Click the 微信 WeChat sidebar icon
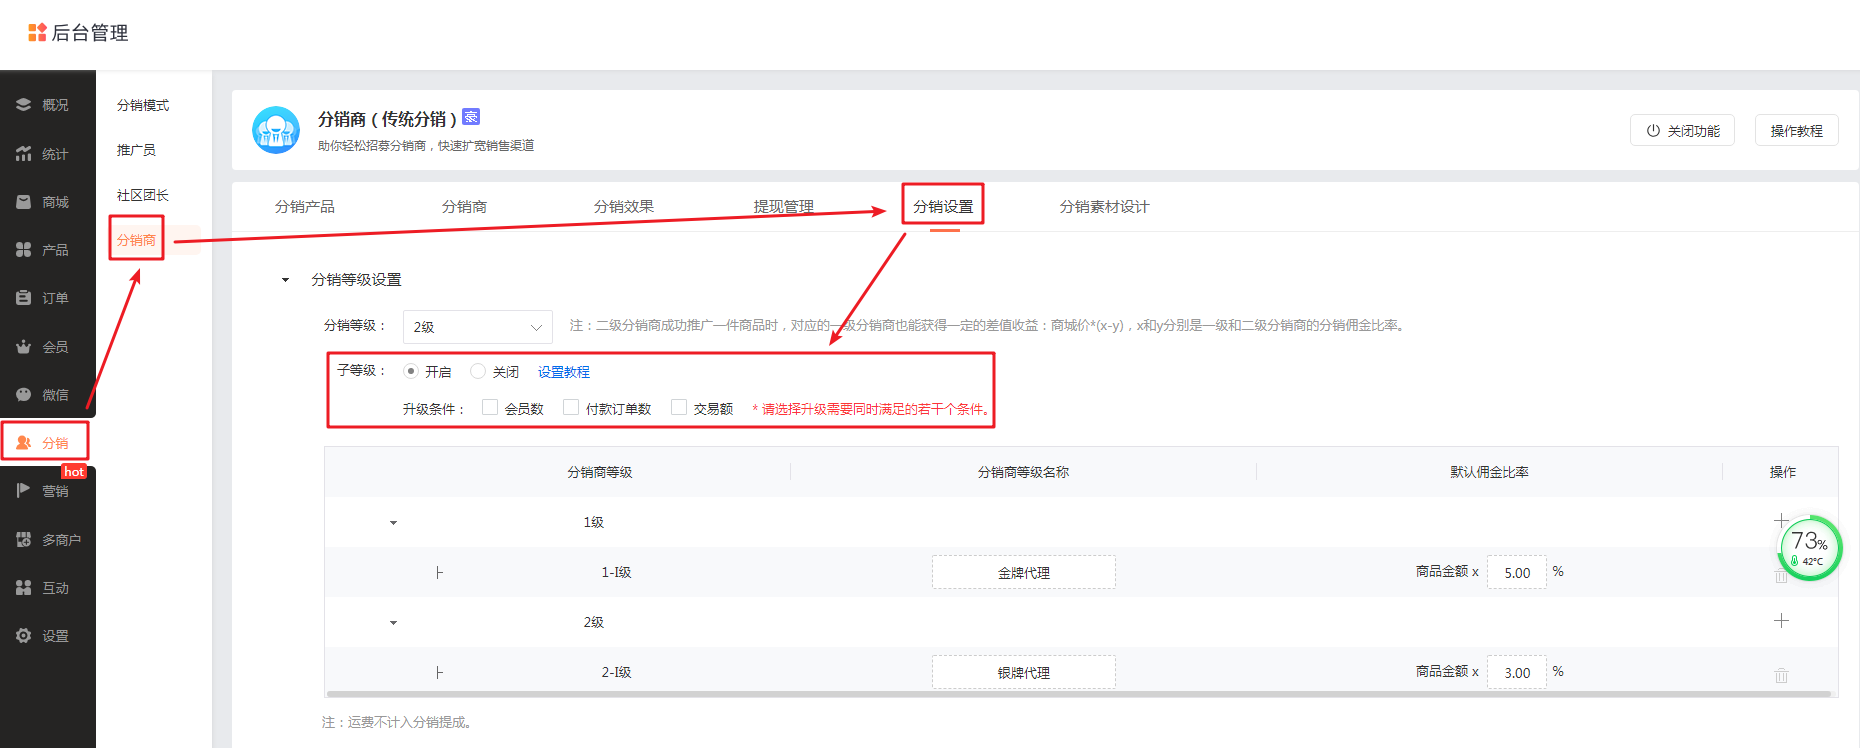Viewport: 1860px width, 748px height. 24,395
